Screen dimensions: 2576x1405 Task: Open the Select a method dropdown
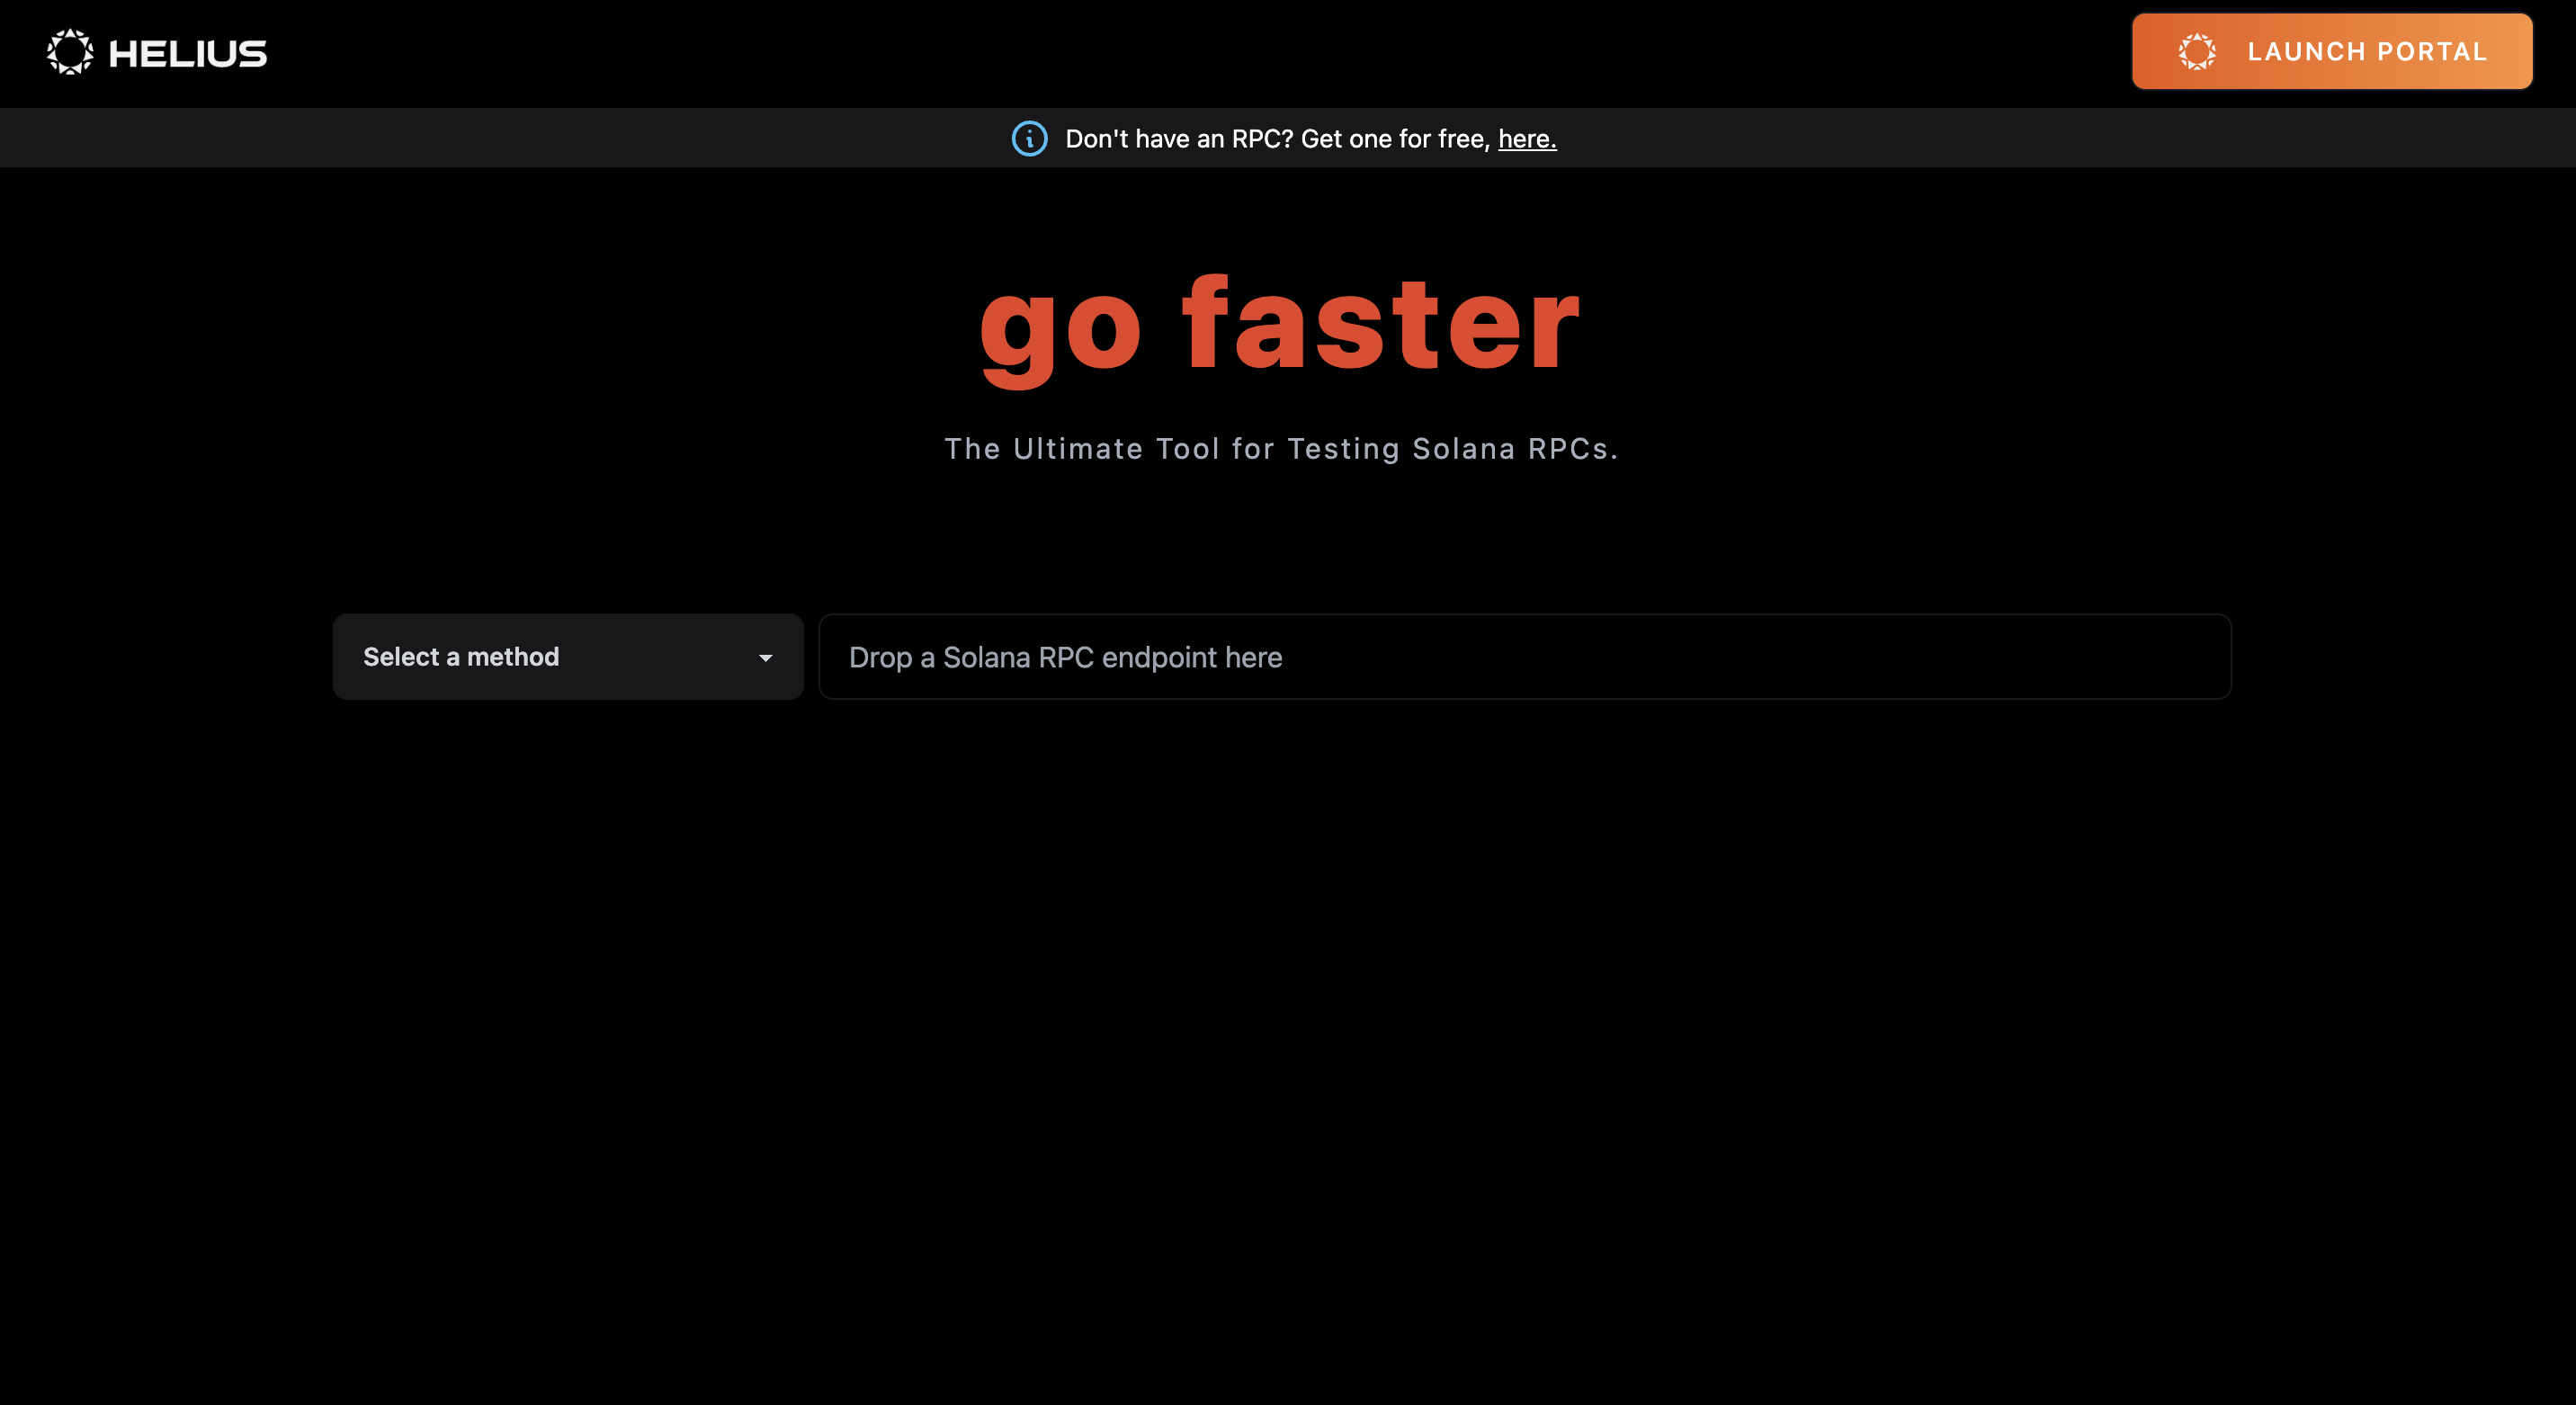click(x=567, y=657)
